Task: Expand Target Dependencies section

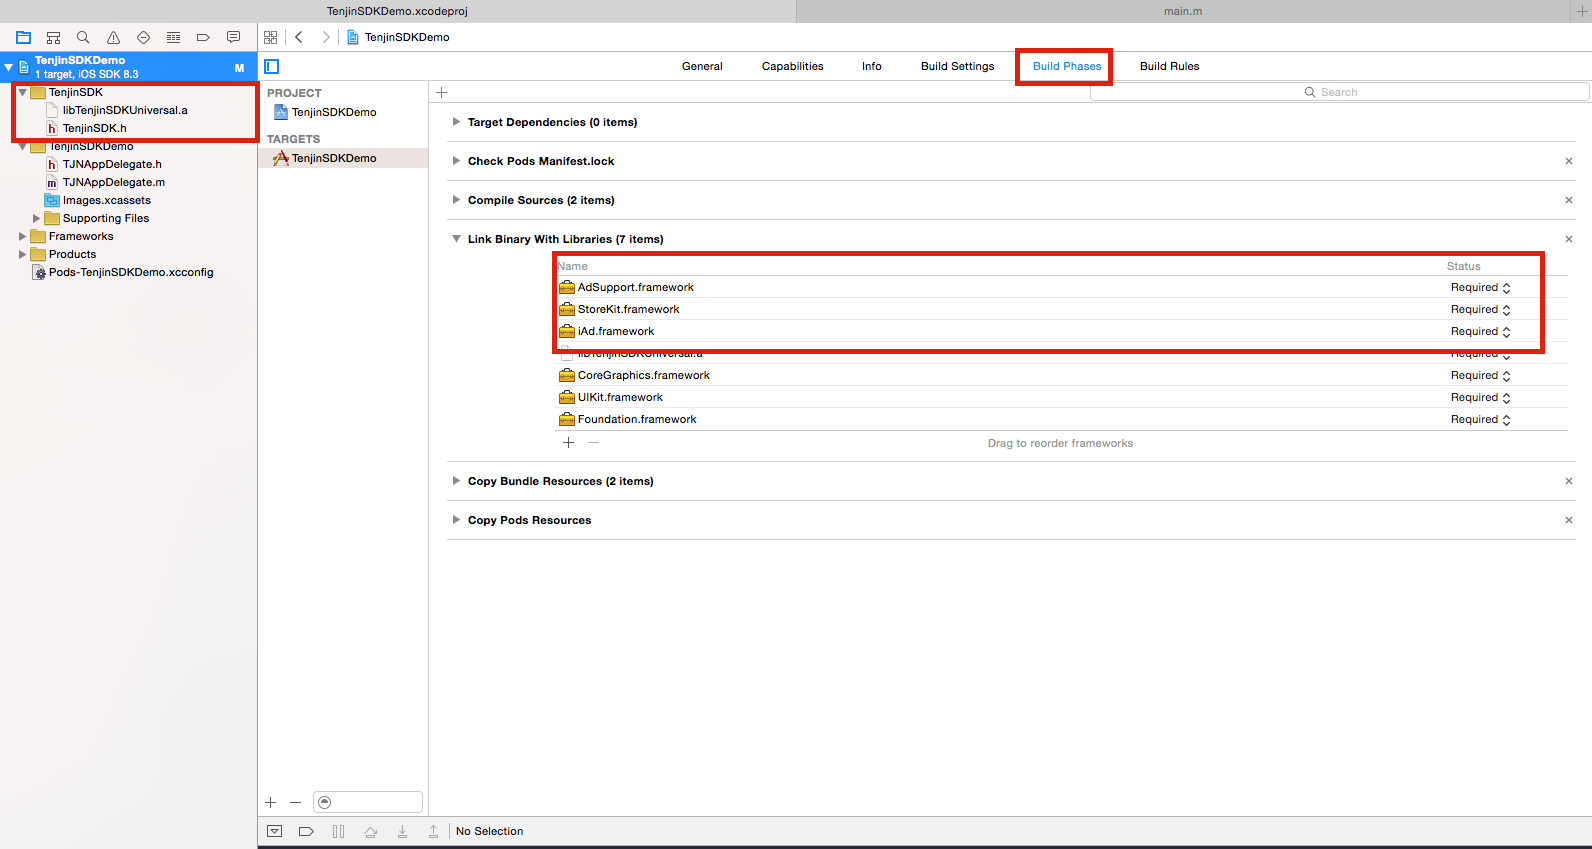Action: tap(456, 122)
